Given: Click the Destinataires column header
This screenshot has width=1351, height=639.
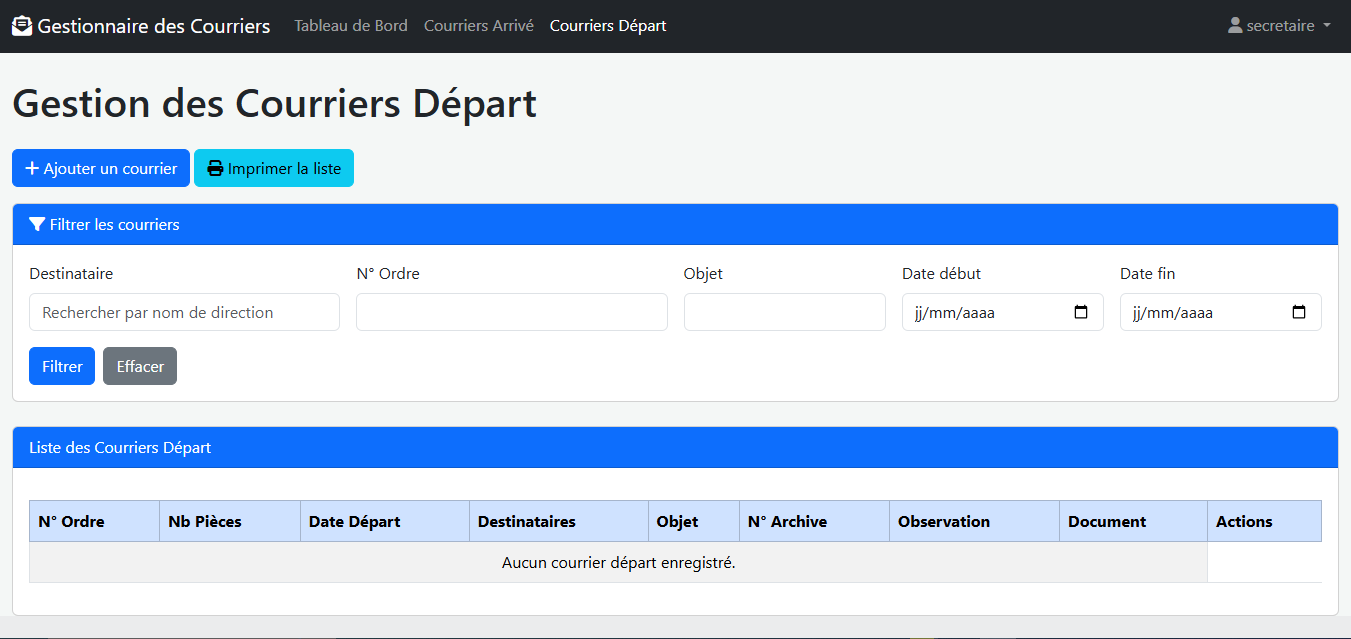Looking at the screenshot, I should coord(559,521).
